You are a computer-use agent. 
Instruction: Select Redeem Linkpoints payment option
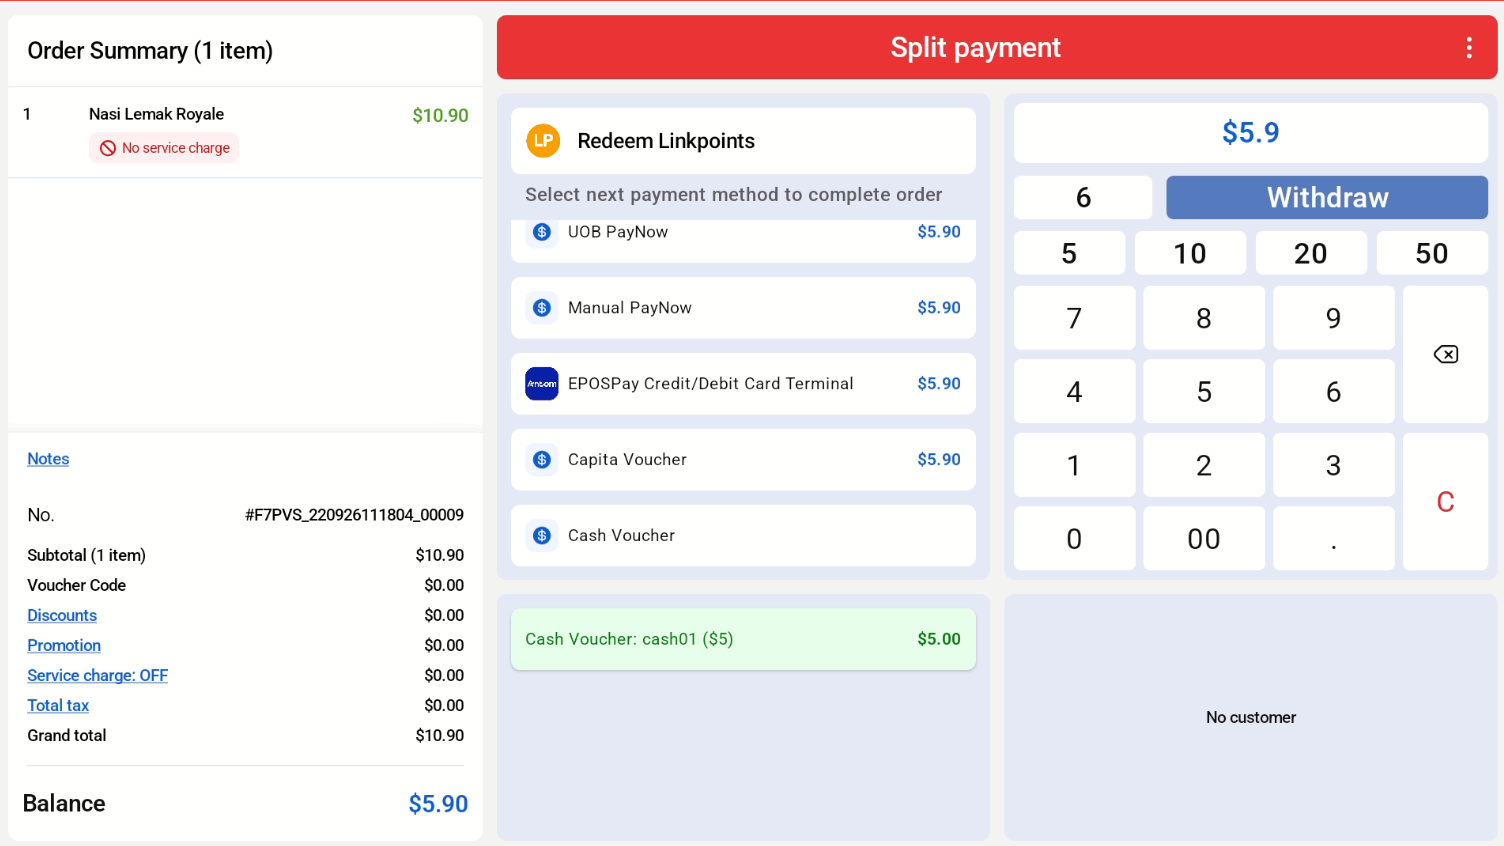pos(743,141)
